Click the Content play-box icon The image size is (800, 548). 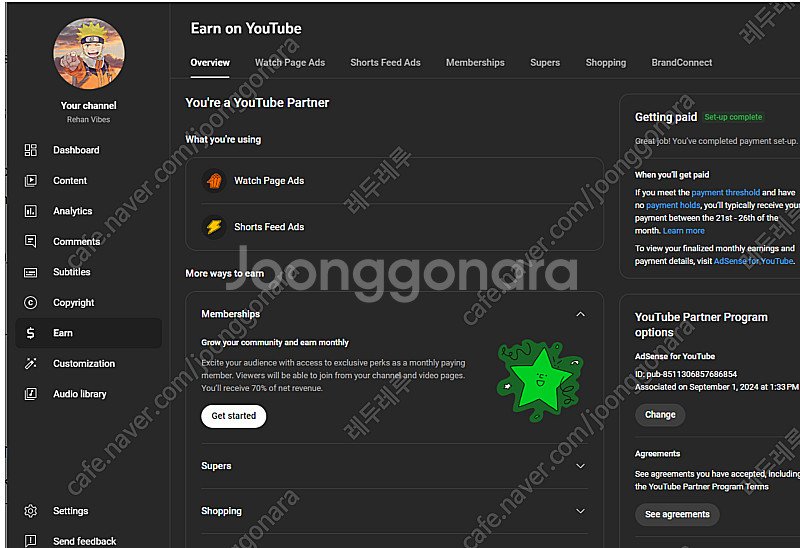pyautogui.click(x=31, y=181)
